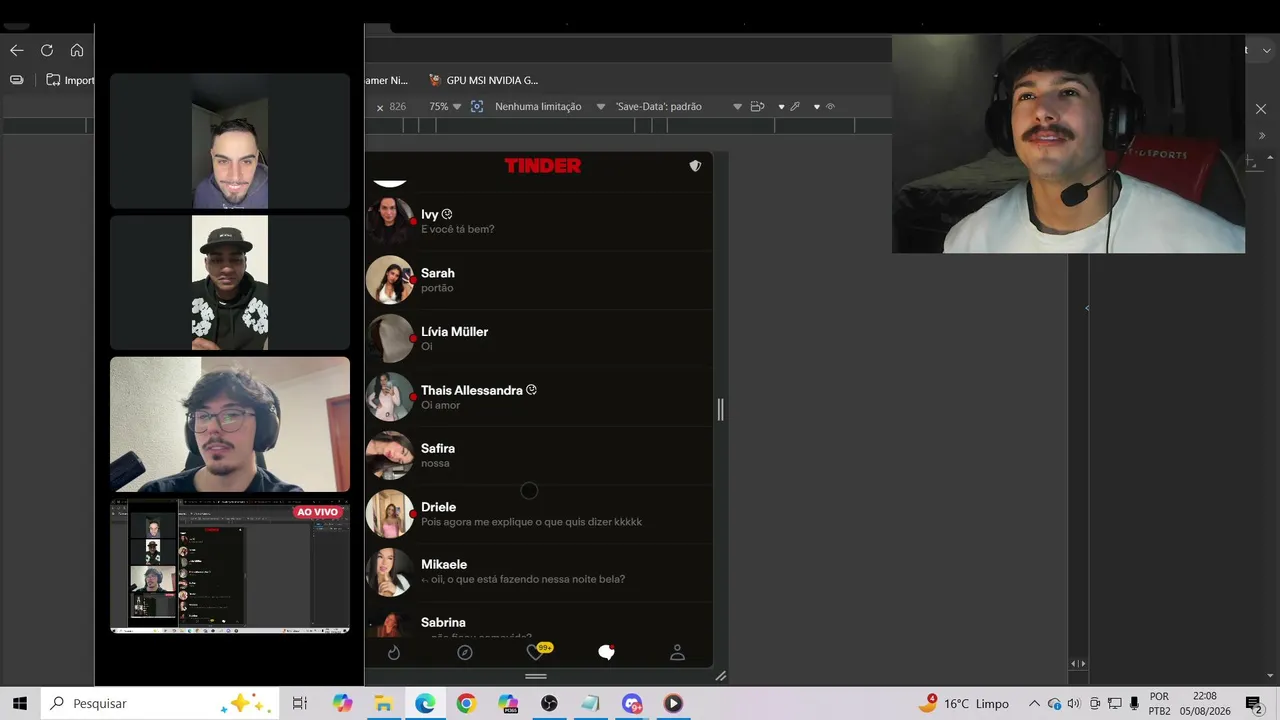Screen dimensions: 1280x720
Task: Select the AO VIVO screen share thumbnail
Action: pos(230,566)
